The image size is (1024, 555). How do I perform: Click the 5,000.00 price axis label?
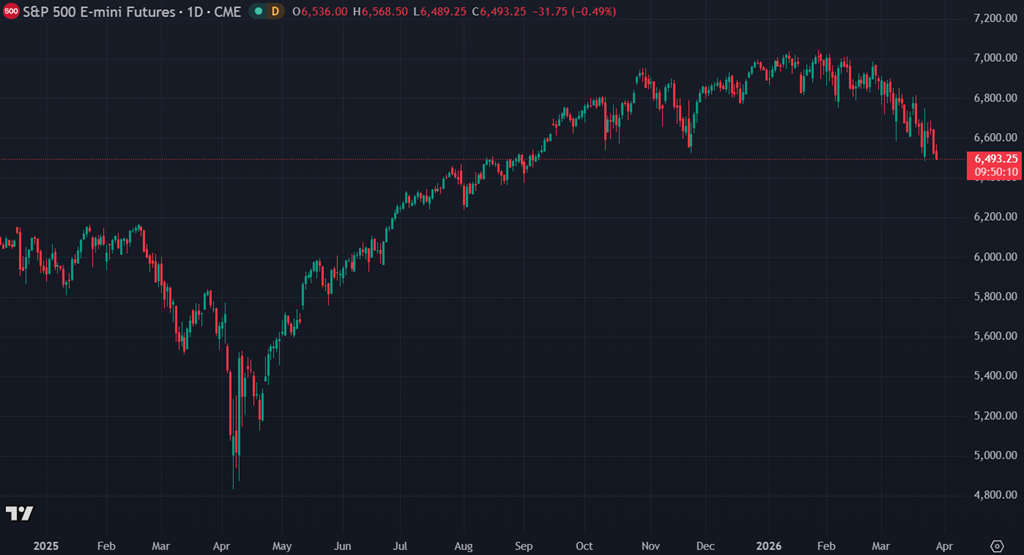click(995, 456)
